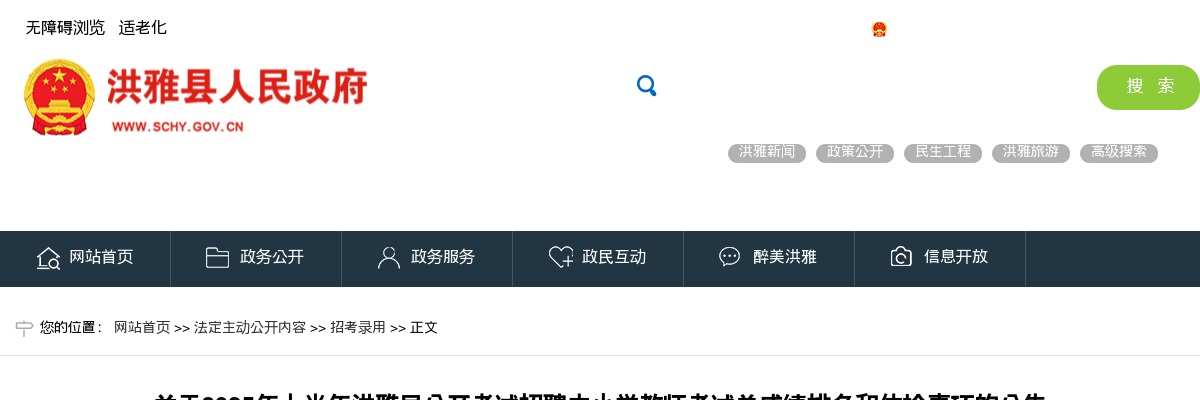The width and height of the screenshot is (1200, 400).
Task: Open 高级搜索 advanced search link
Action: (1119, 153)
